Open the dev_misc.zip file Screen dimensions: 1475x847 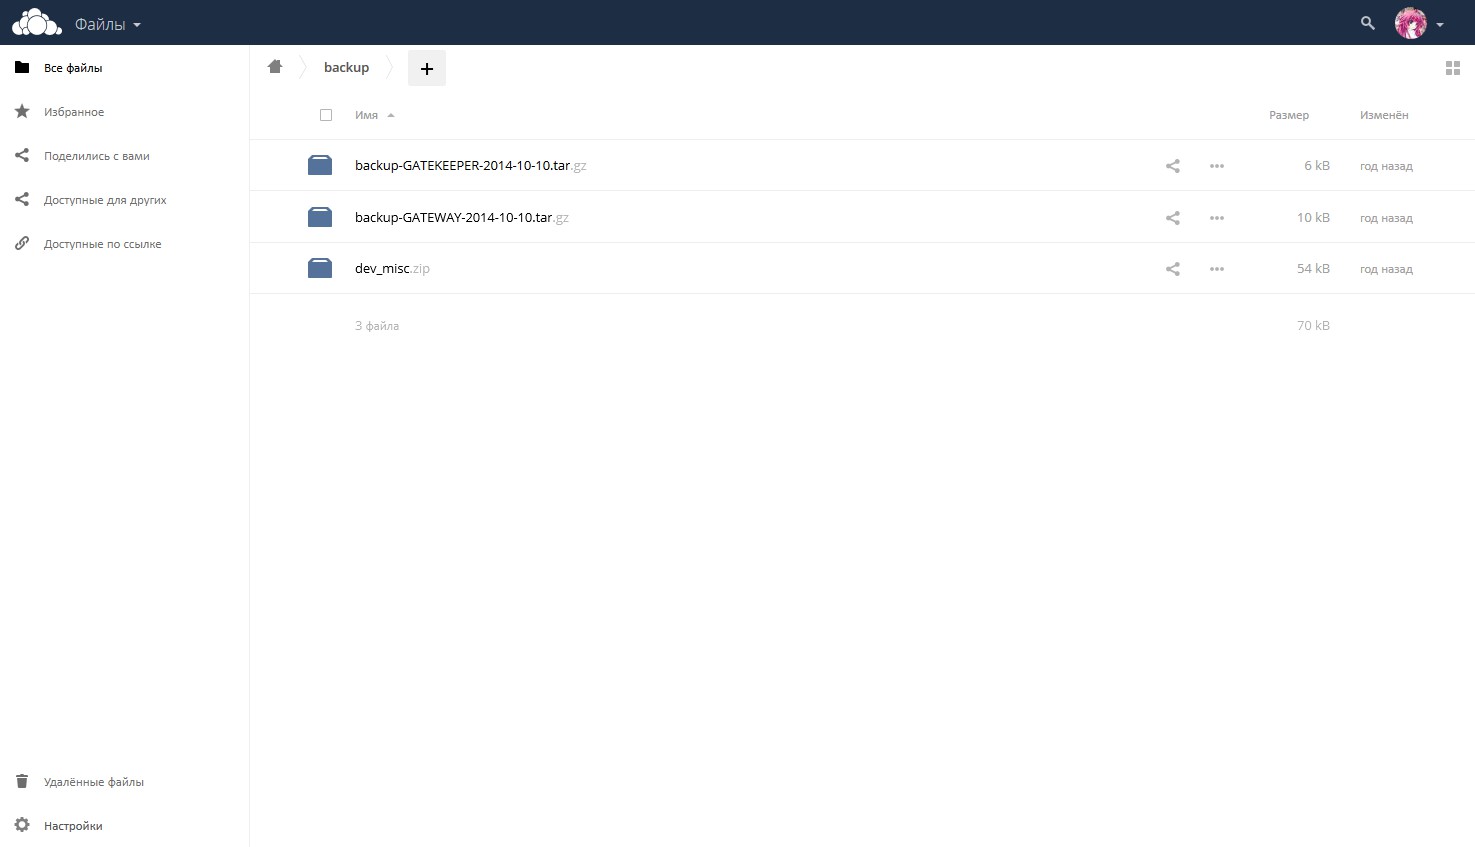click(392, 269)
